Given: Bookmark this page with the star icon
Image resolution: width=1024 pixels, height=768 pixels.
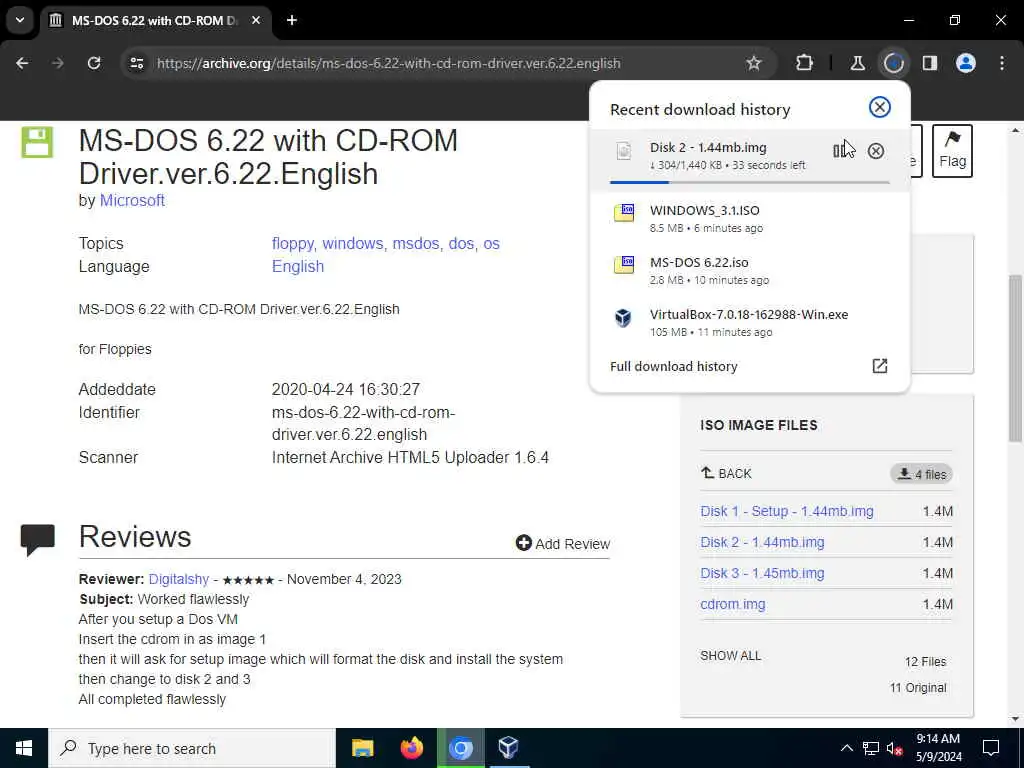Looking at the screenshot, I should [x=754, y=63].
